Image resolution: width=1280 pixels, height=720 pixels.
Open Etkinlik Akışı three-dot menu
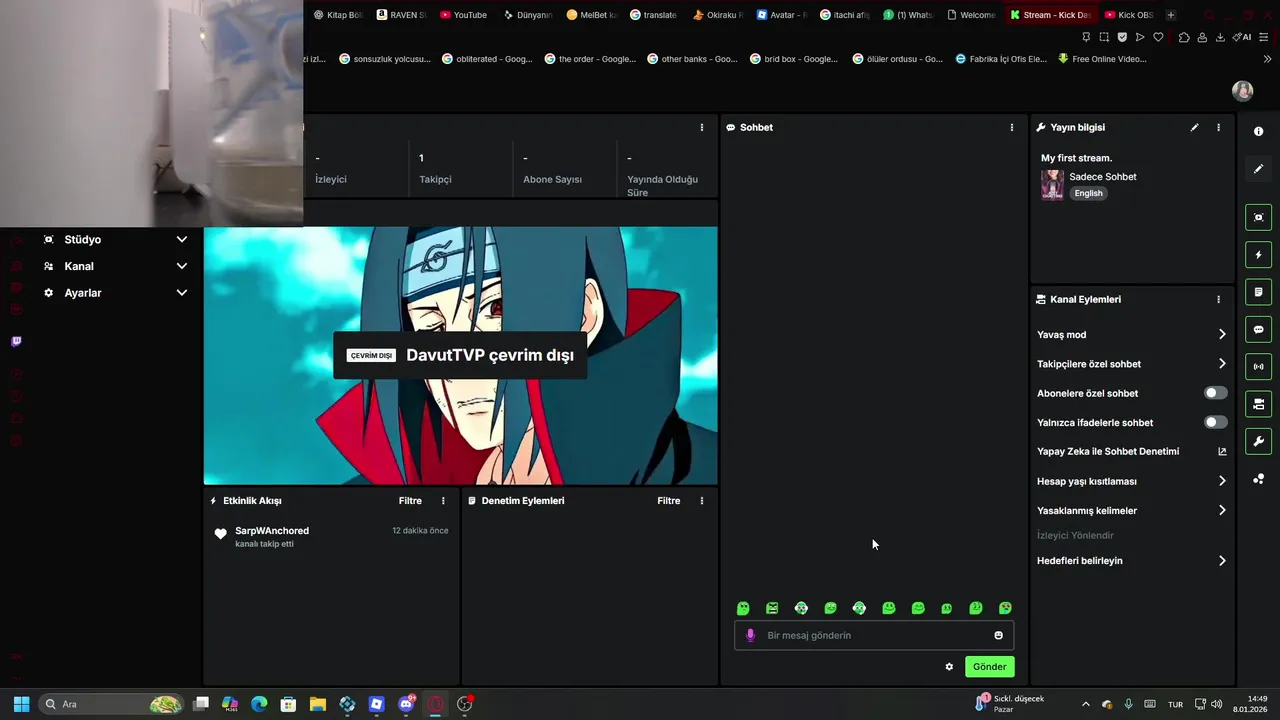(x=443, y=500)
